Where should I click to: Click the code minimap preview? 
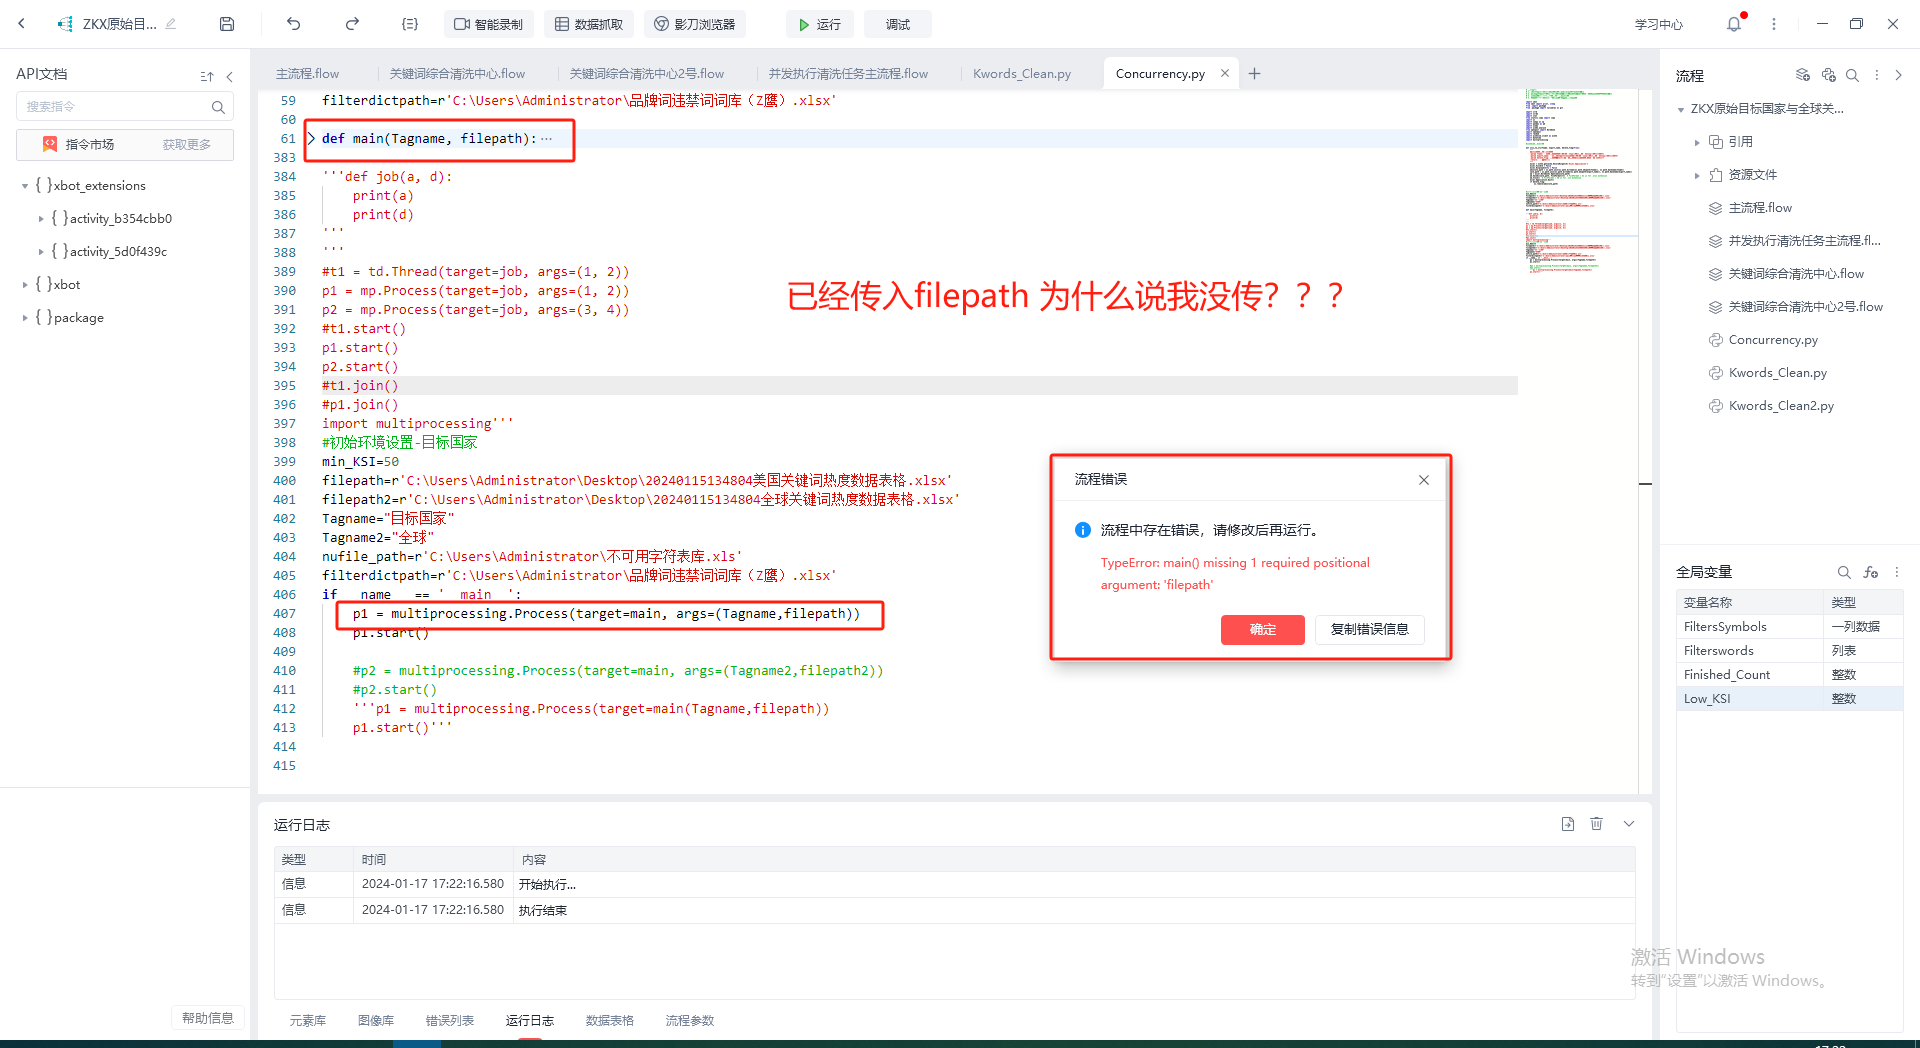[x=1580, y=180]
